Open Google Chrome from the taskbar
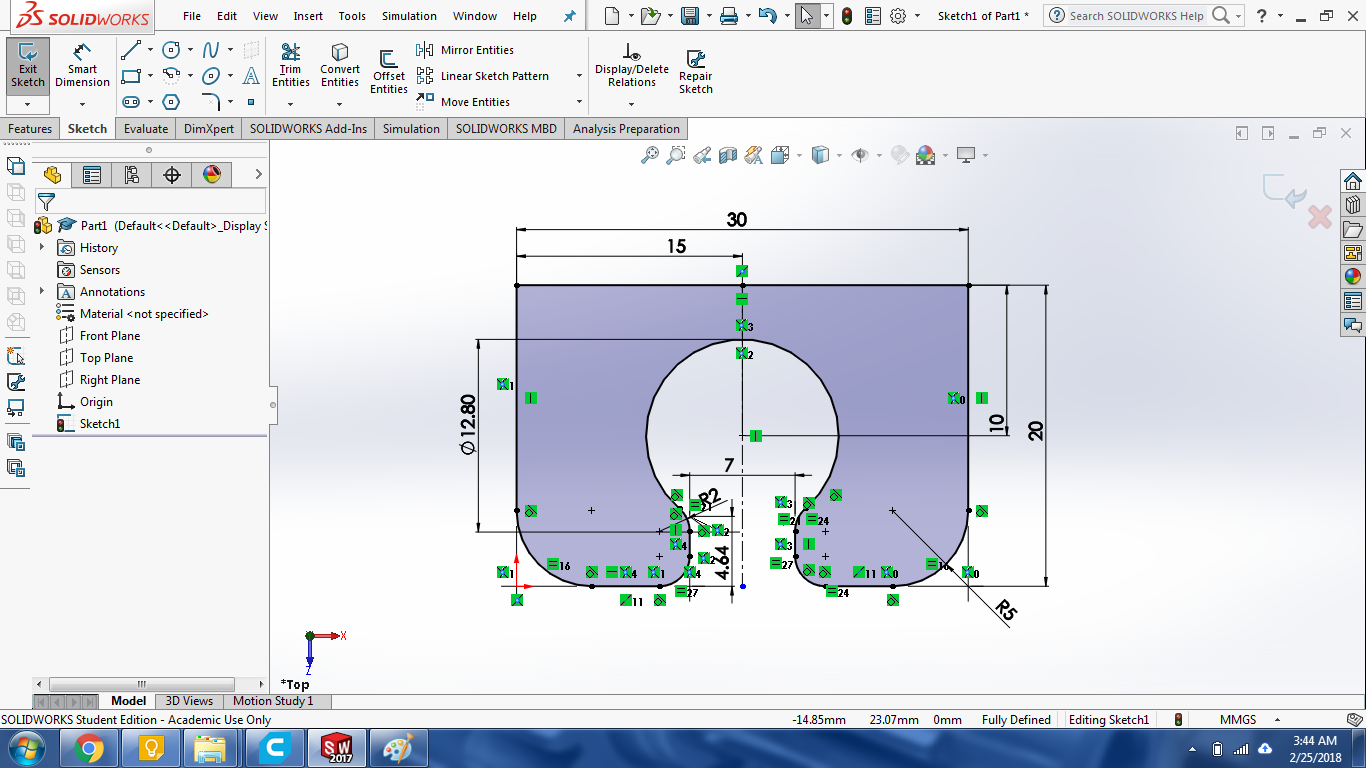Image resolution: width=1366 pixels, height=768 pixels. 88,748
